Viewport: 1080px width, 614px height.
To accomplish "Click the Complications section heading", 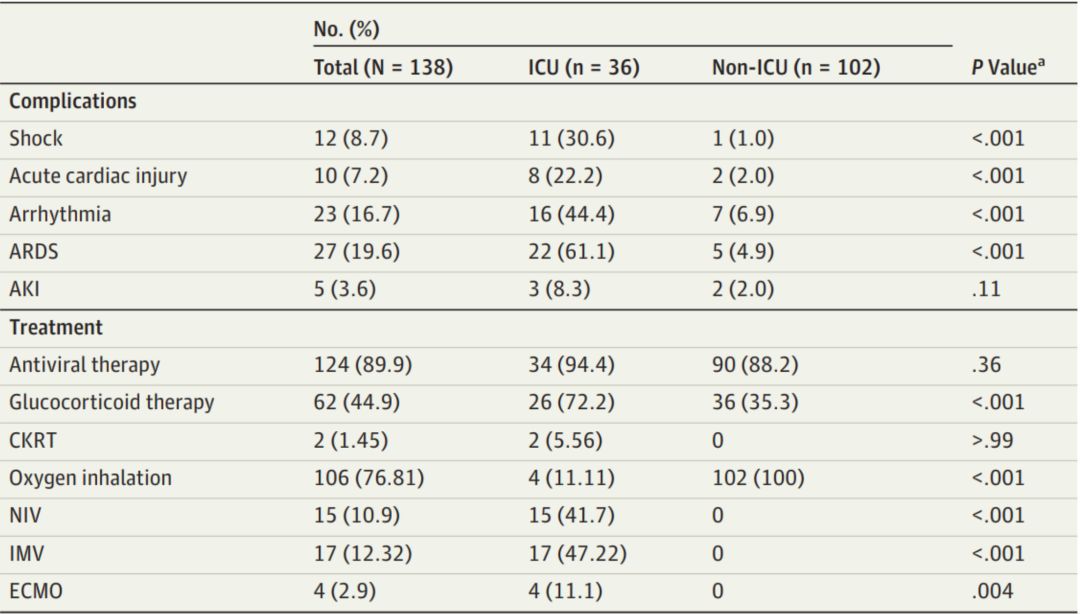I will (73, 102).
